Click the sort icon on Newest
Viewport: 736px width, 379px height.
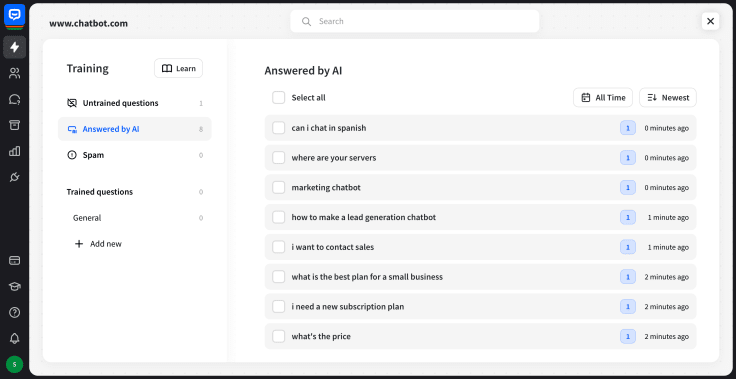(x=652, y=98)
